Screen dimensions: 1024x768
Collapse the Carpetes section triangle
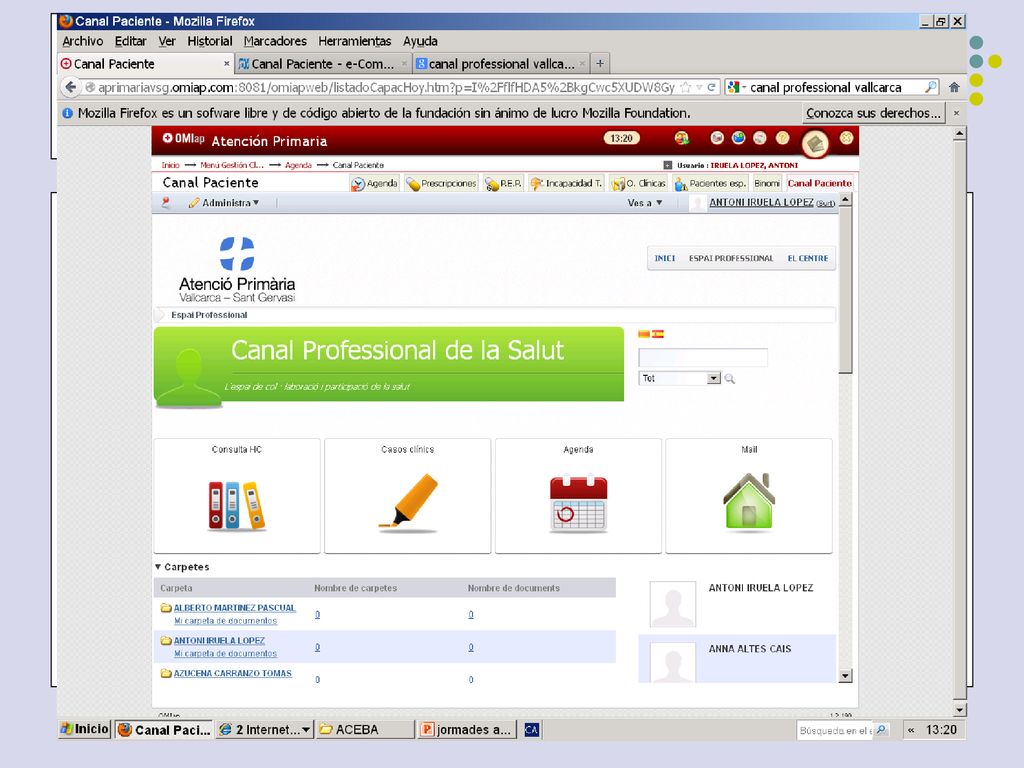[x=158, y=567]
